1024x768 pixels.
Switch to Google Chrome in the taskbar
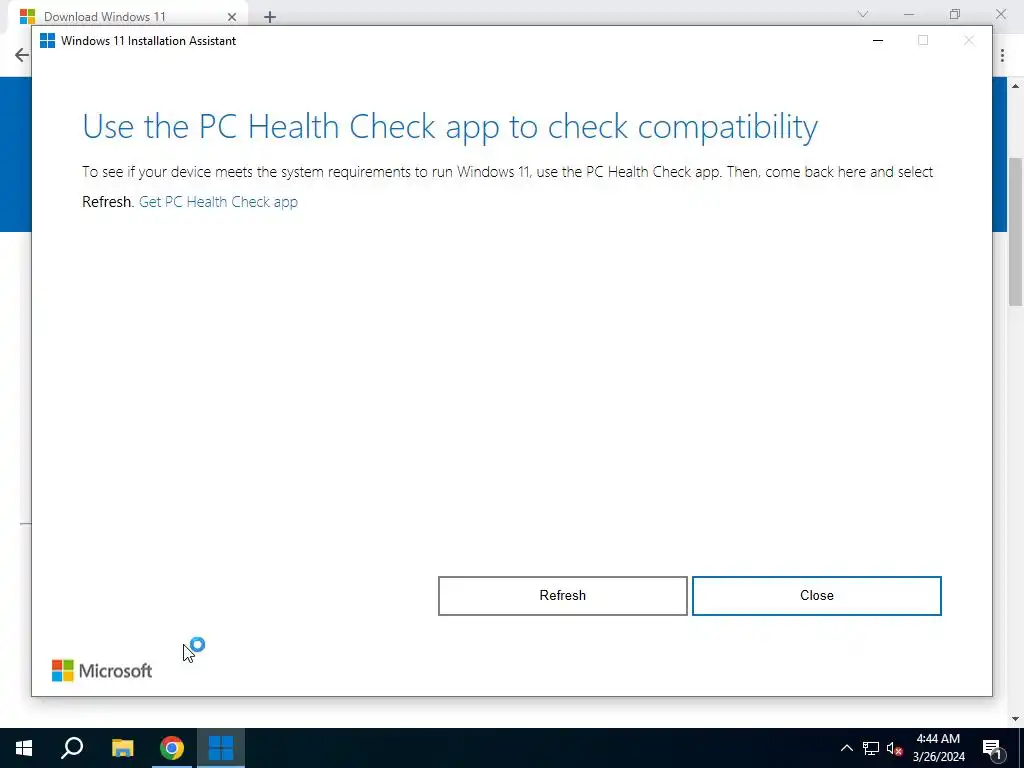[172, 748]
